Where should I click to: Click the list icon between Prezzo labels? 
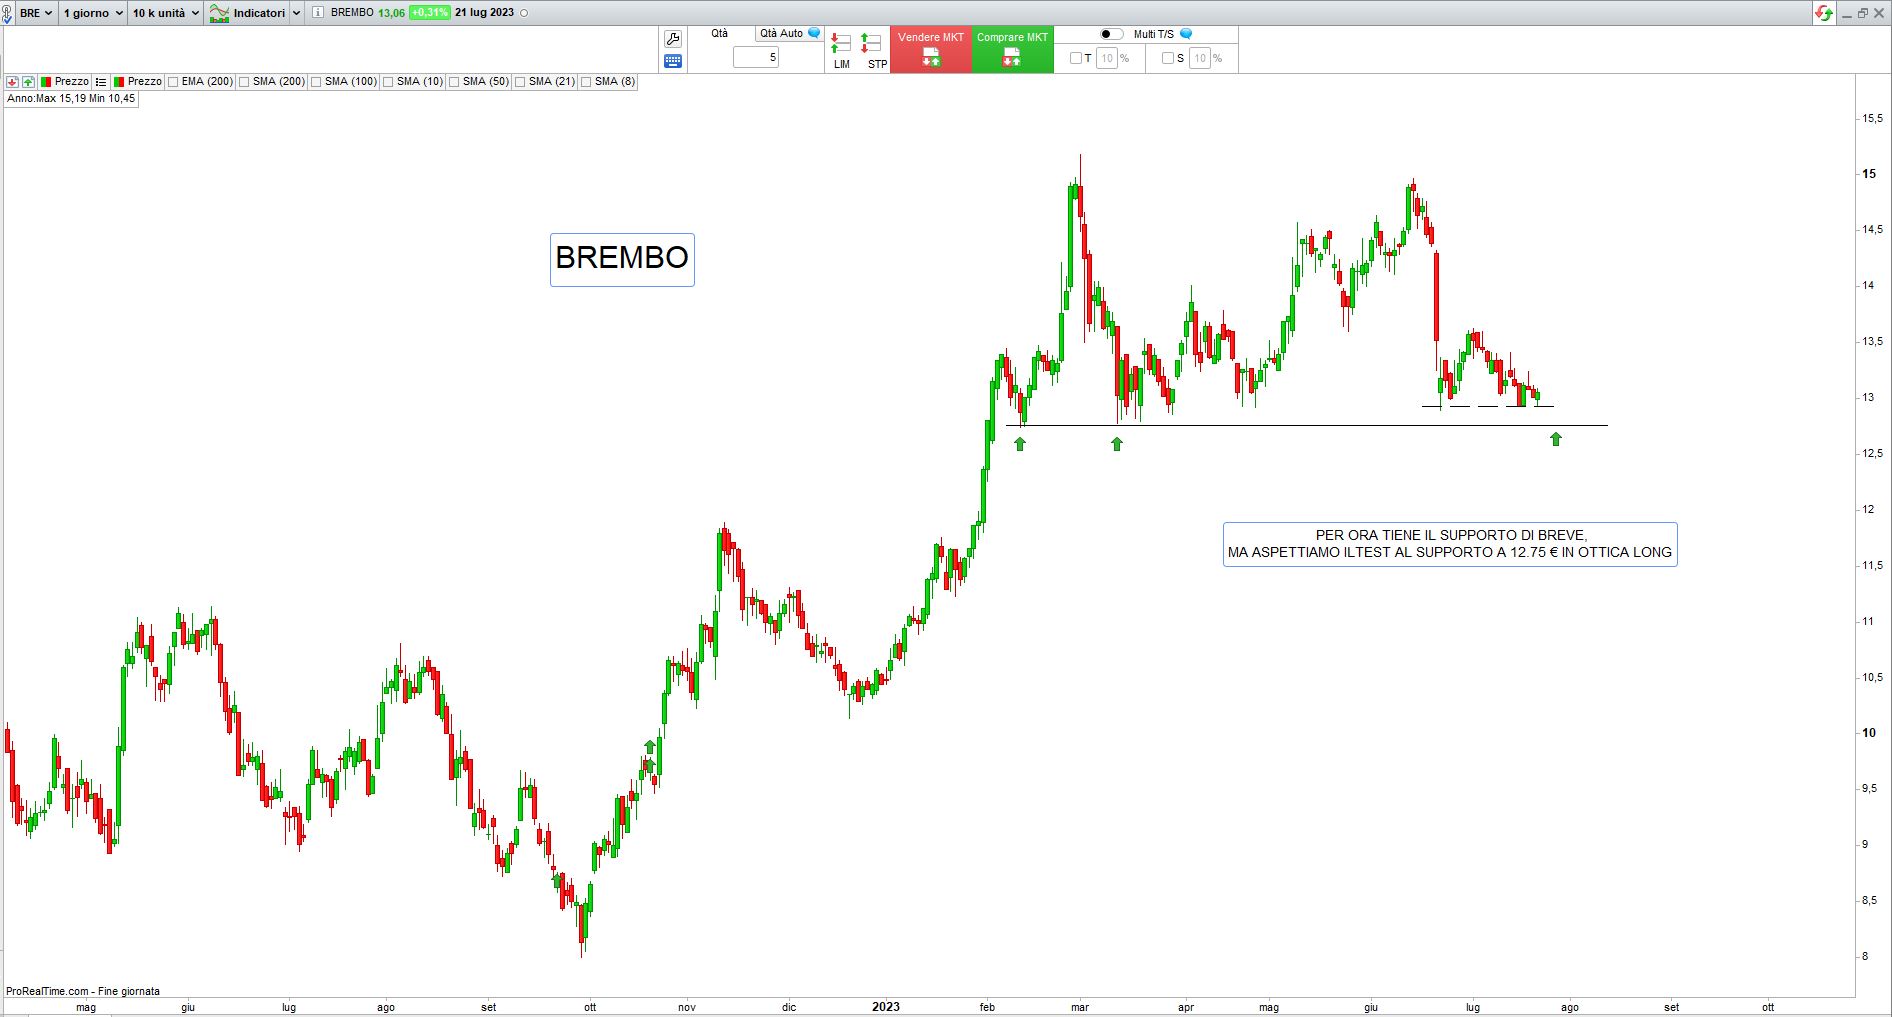[x=101, y=82]
